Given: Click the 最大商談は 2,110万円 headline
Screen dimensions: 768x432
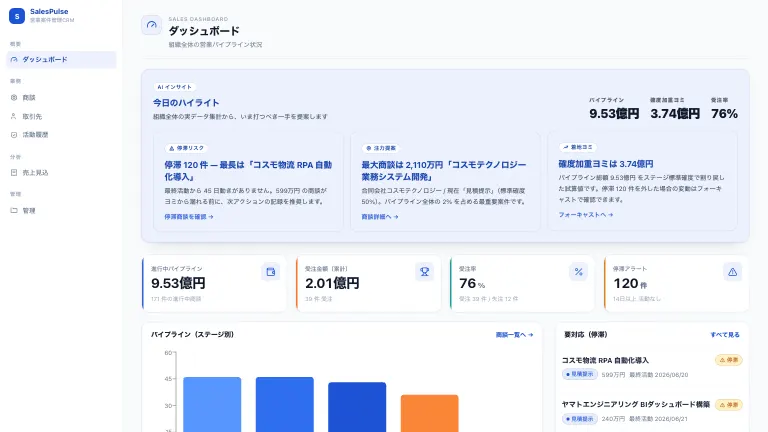Looking at the screenshot, I should 444,171.
